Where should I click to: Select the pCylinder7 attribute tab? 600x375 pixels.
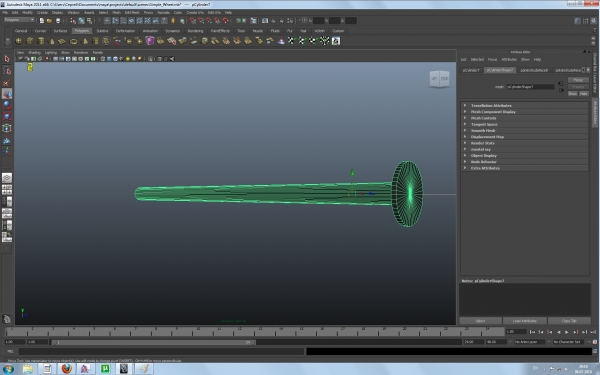[471, 70]
